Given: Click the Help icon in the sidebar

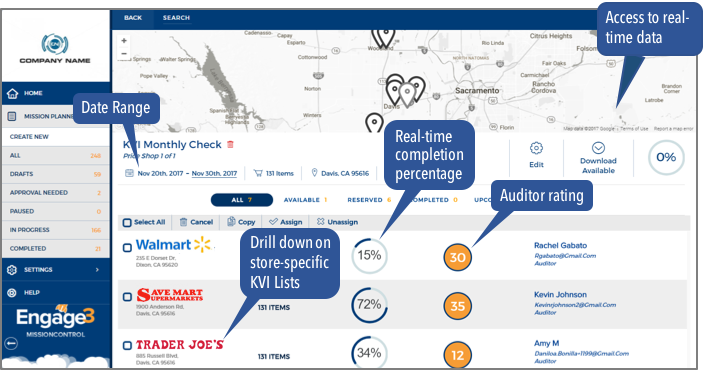Looking at the screenshot, I should click(12, 293).
